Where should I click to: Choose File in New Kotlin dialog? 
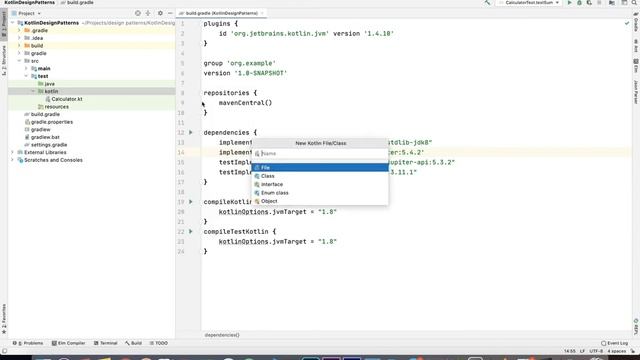point(320,167)
